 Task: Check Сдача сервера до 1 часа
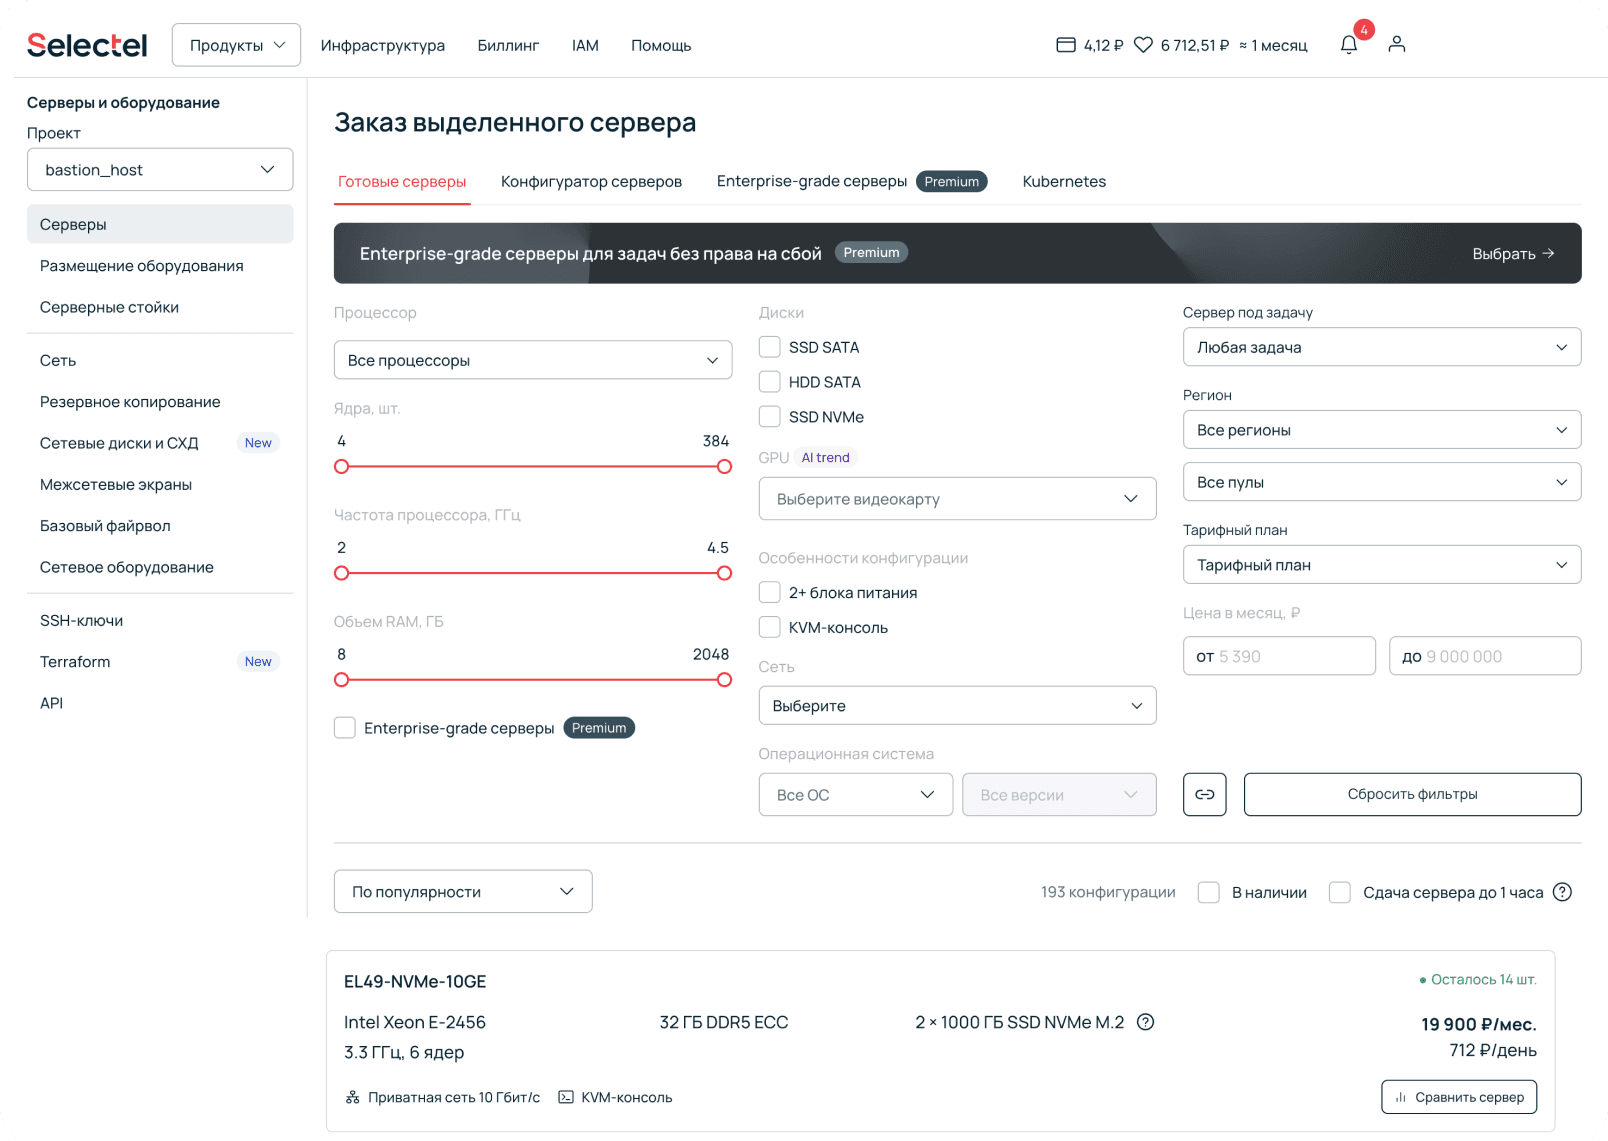pyautogui.click(x=1340, y=892)
